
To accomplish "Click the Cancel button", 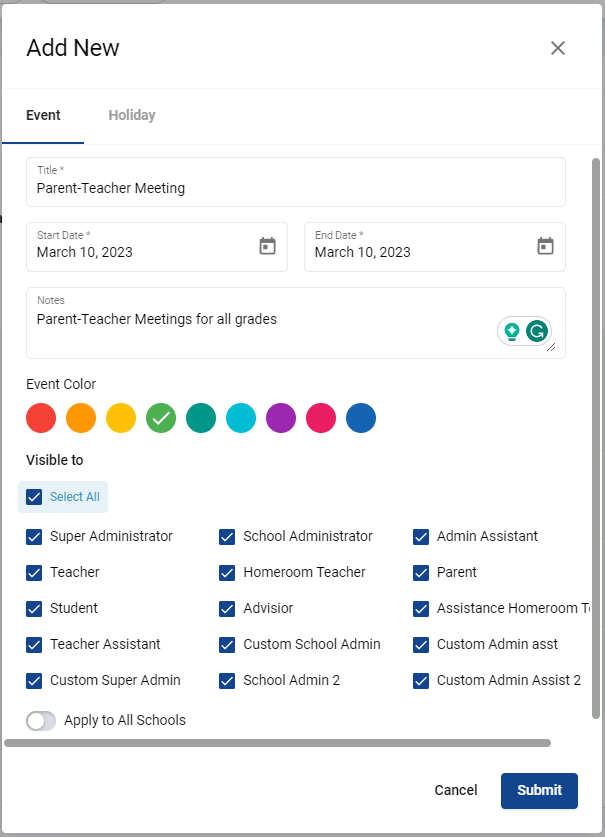I will pos(456,790).
